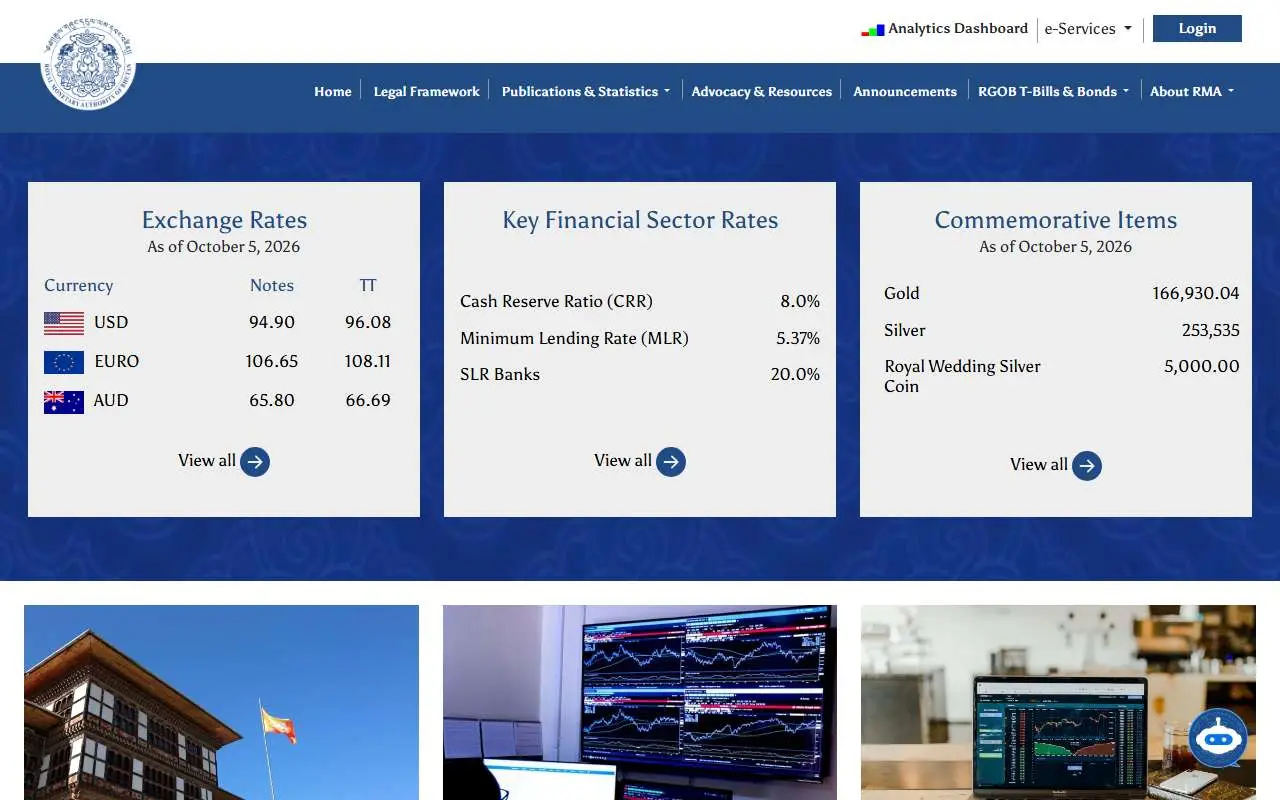Screen dimensions: 1280x800
Task: Click View all under Key Financial Sector Rates
Action: tap(623, 460)
